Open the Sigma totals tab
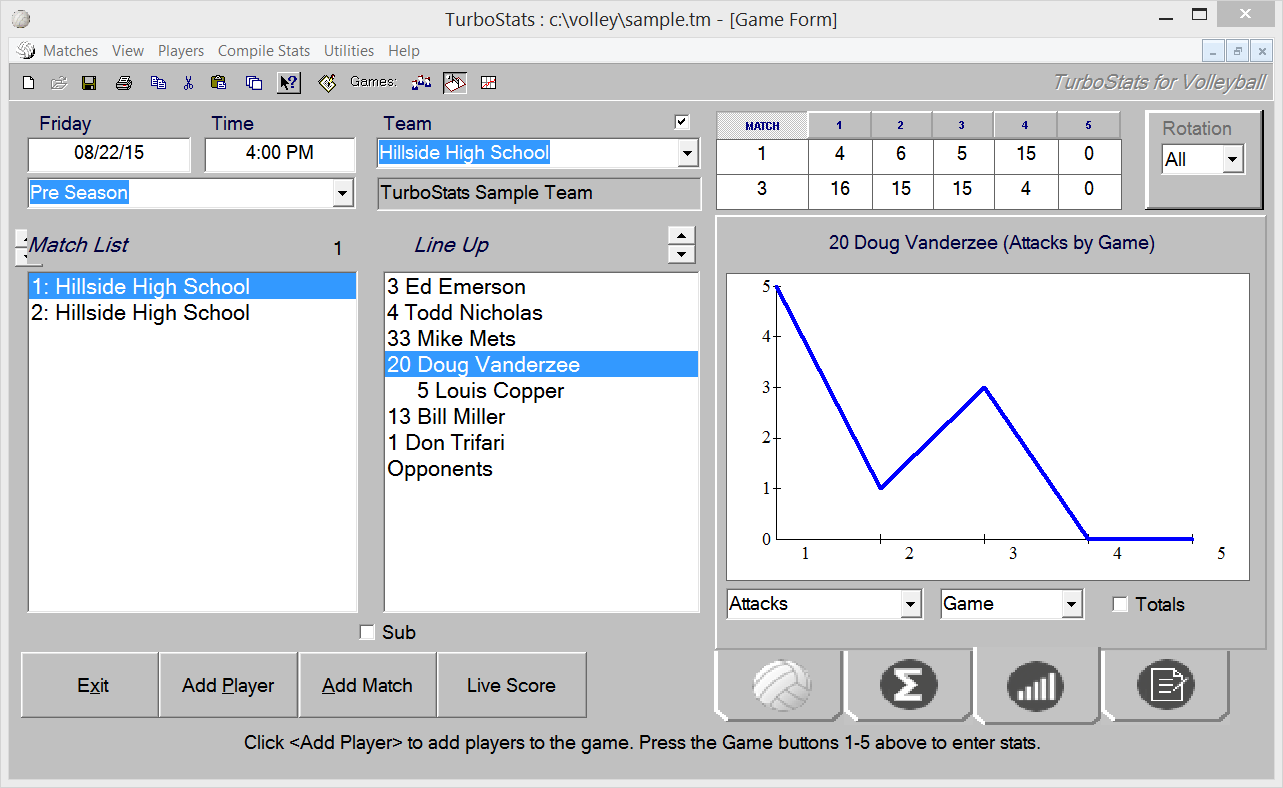This screenshot has height=788, width=1283. [x=907, y=685]
